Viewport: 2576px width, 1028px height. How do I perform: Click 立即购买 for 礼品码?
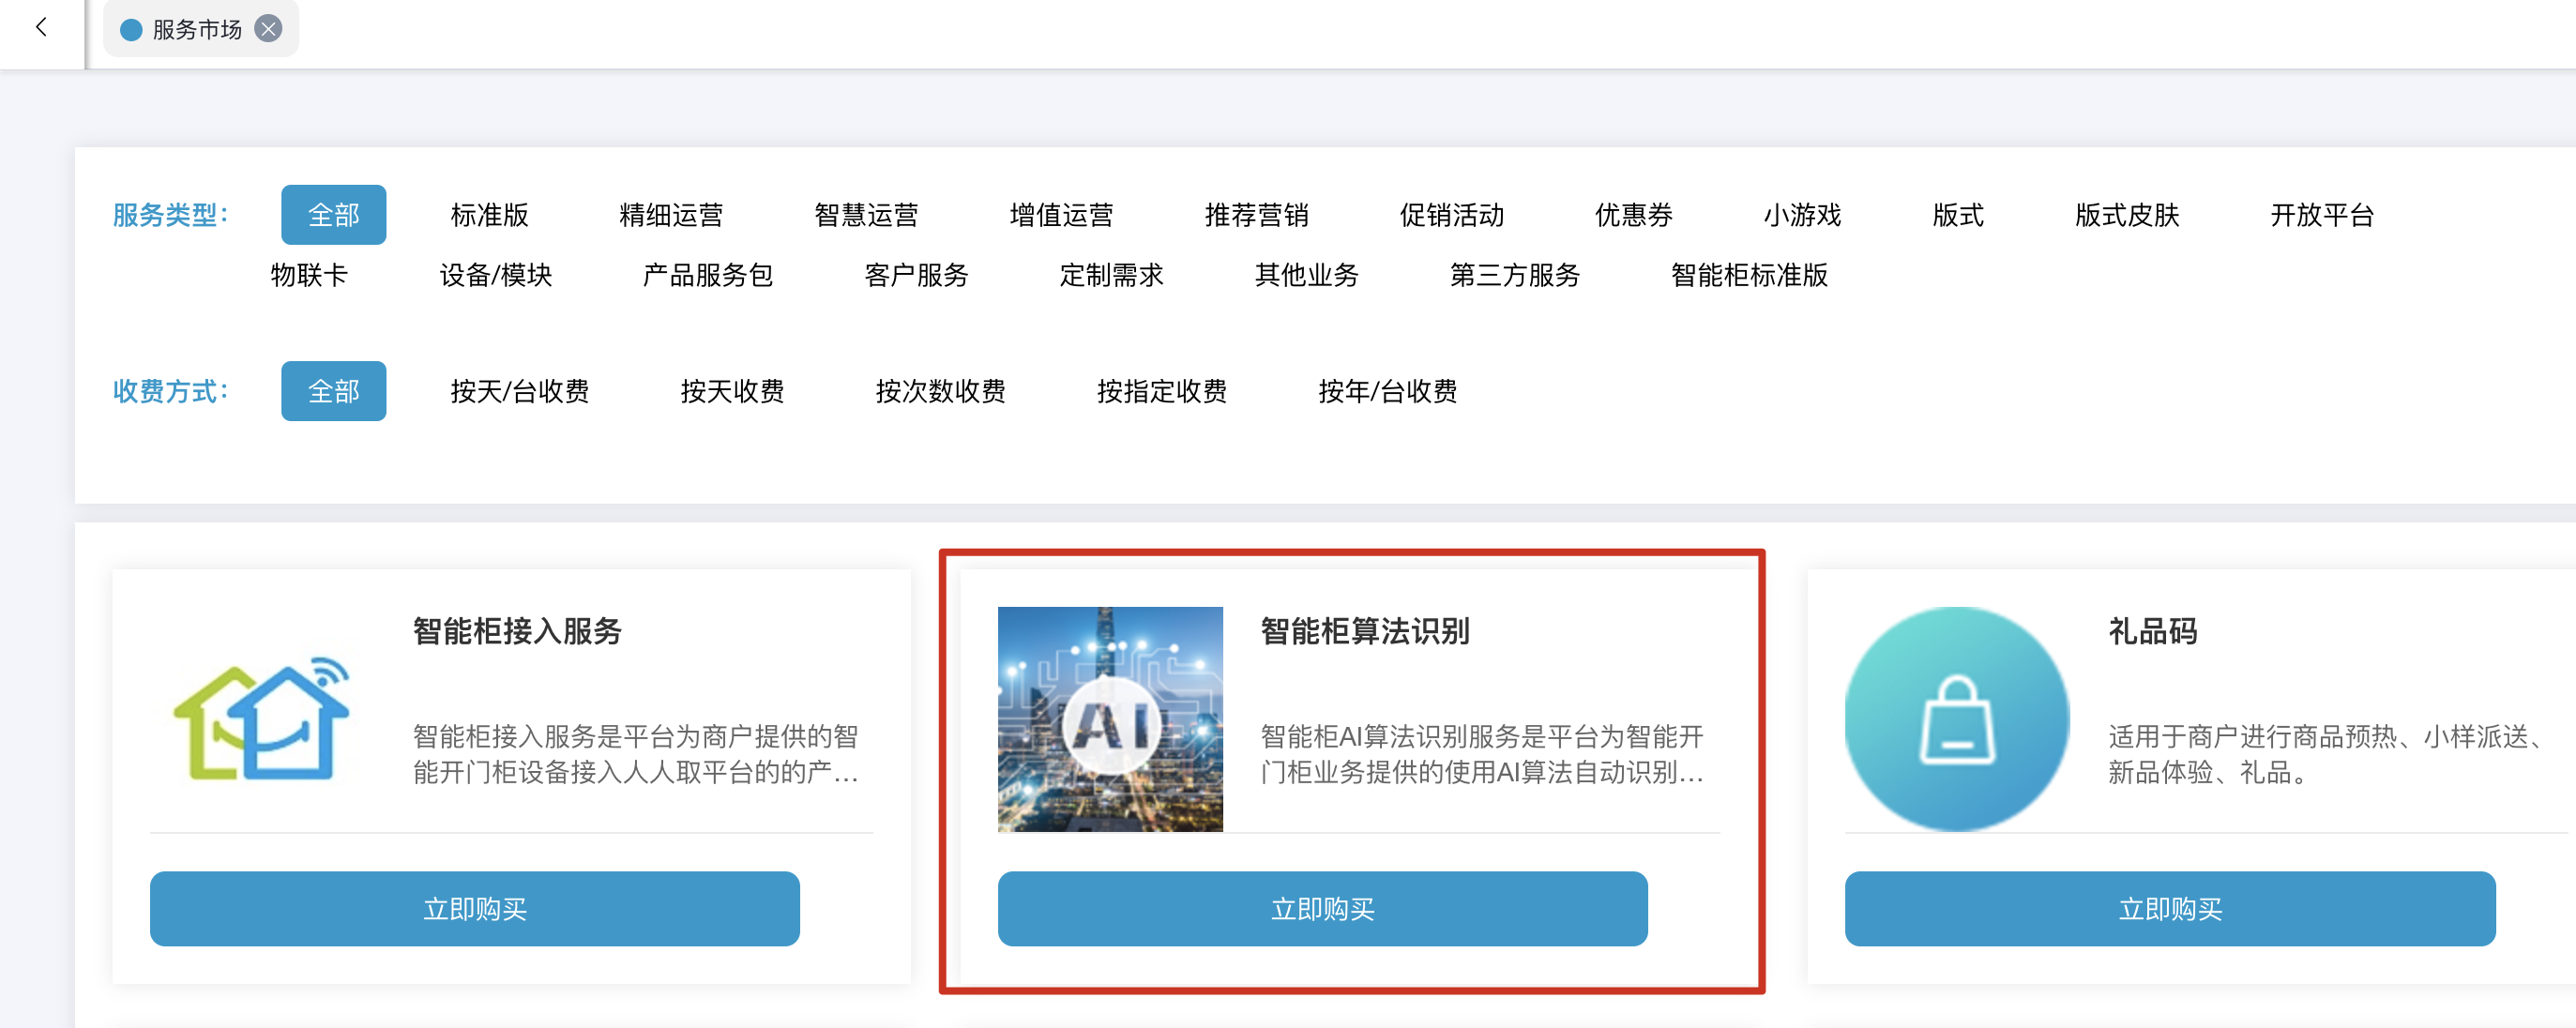coord(2170,908)
